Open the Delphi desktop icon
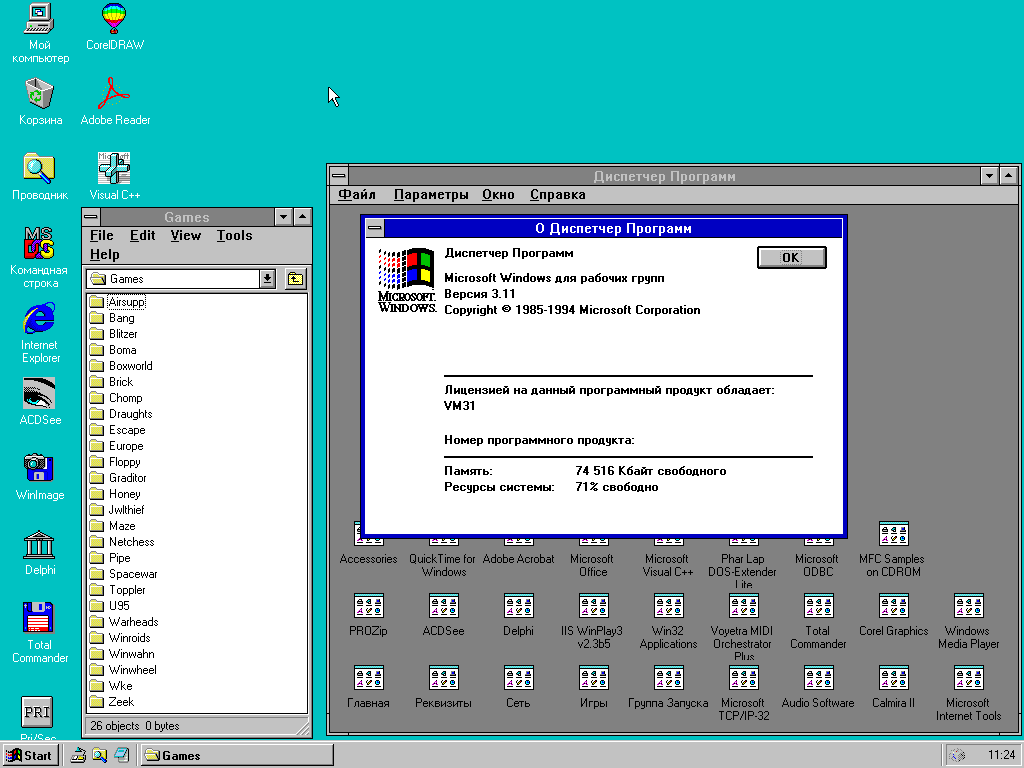The image size is (1024, 768). 40,546
